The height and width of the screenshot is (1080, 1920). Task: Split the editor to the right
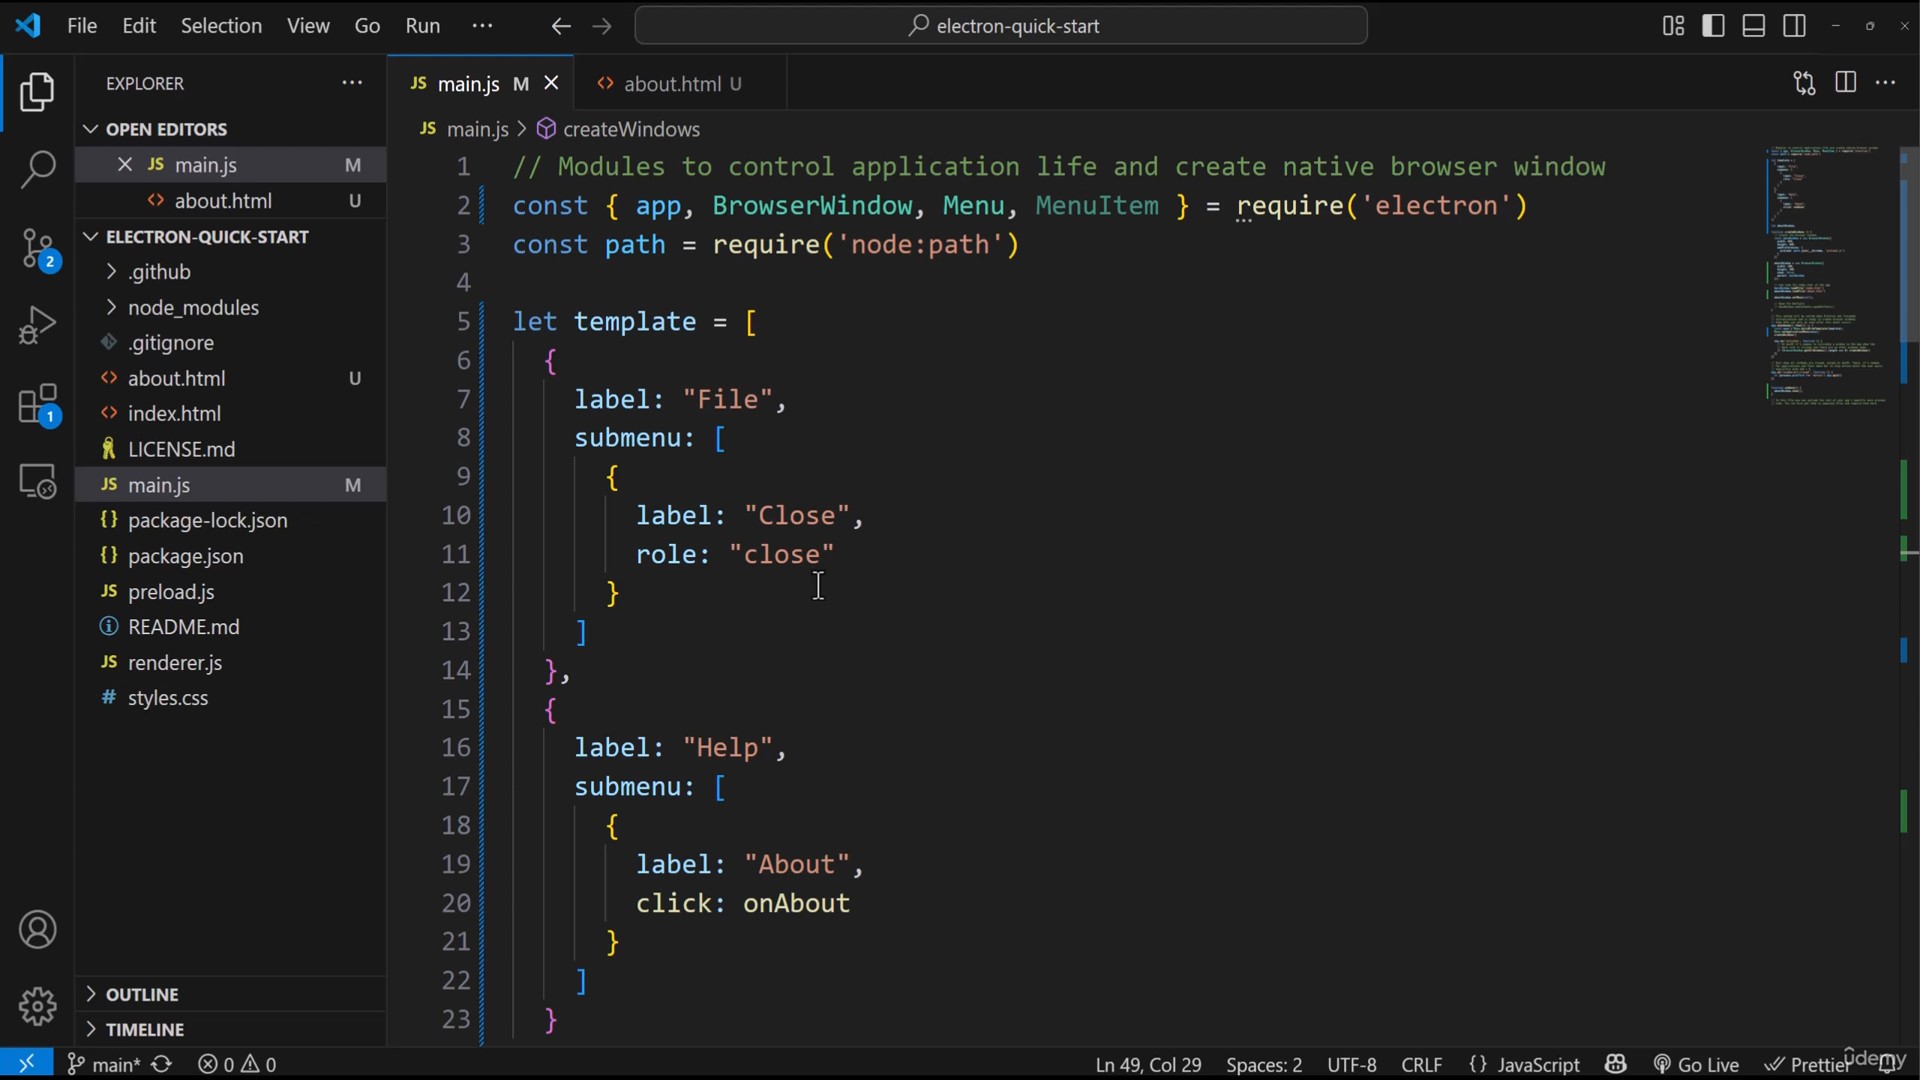[x=1846, y=83]
